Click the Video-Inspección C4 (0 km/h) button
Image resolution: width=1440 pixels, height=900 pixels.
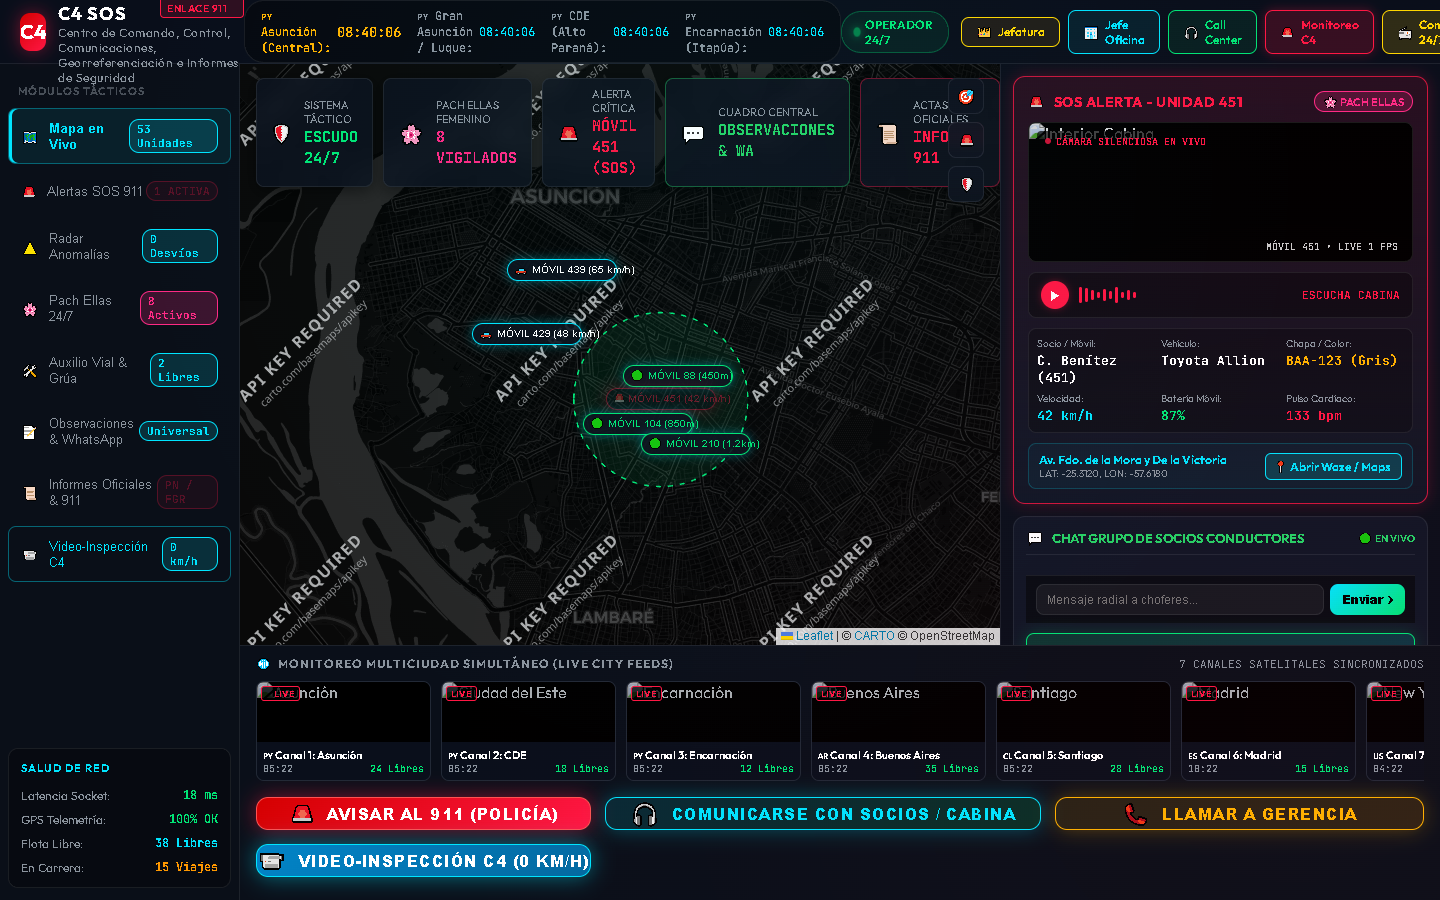(424, 861)
